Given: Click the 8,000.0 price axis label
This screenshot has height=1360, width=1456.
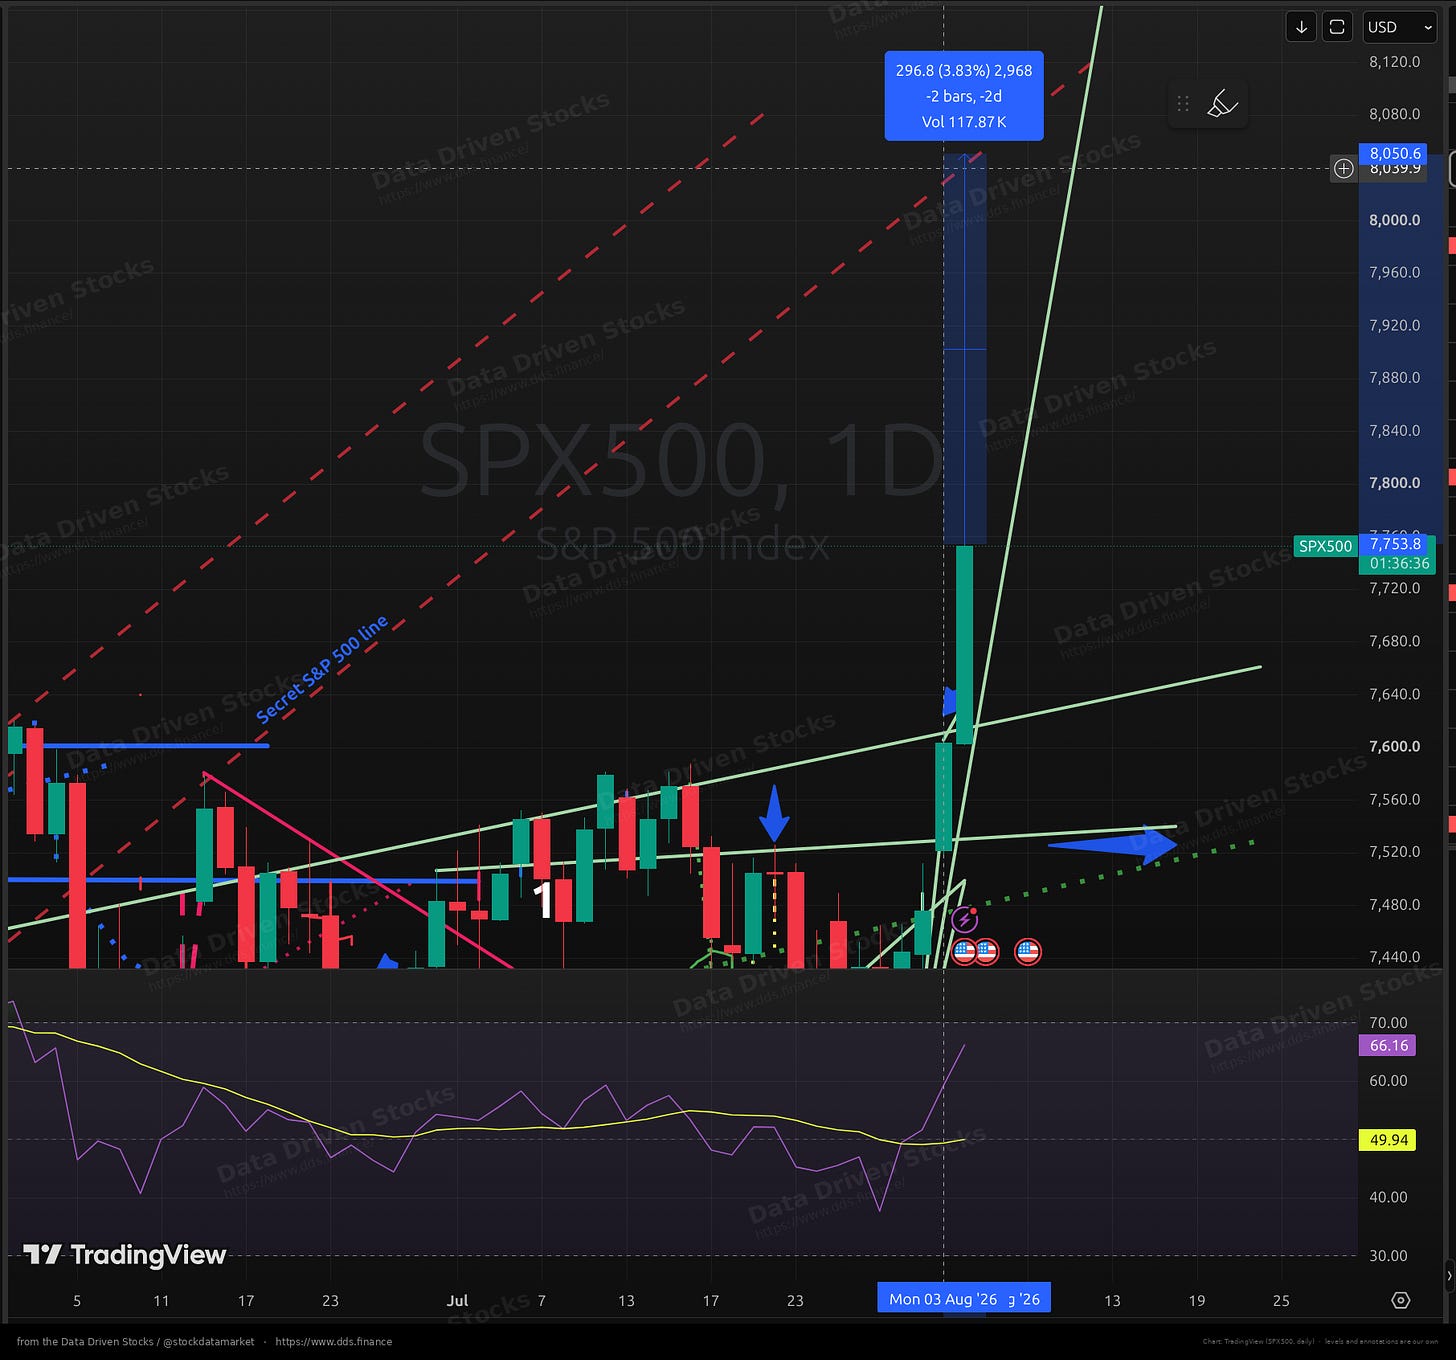Looking at the screenshot, I should [x=1394, y=220].
